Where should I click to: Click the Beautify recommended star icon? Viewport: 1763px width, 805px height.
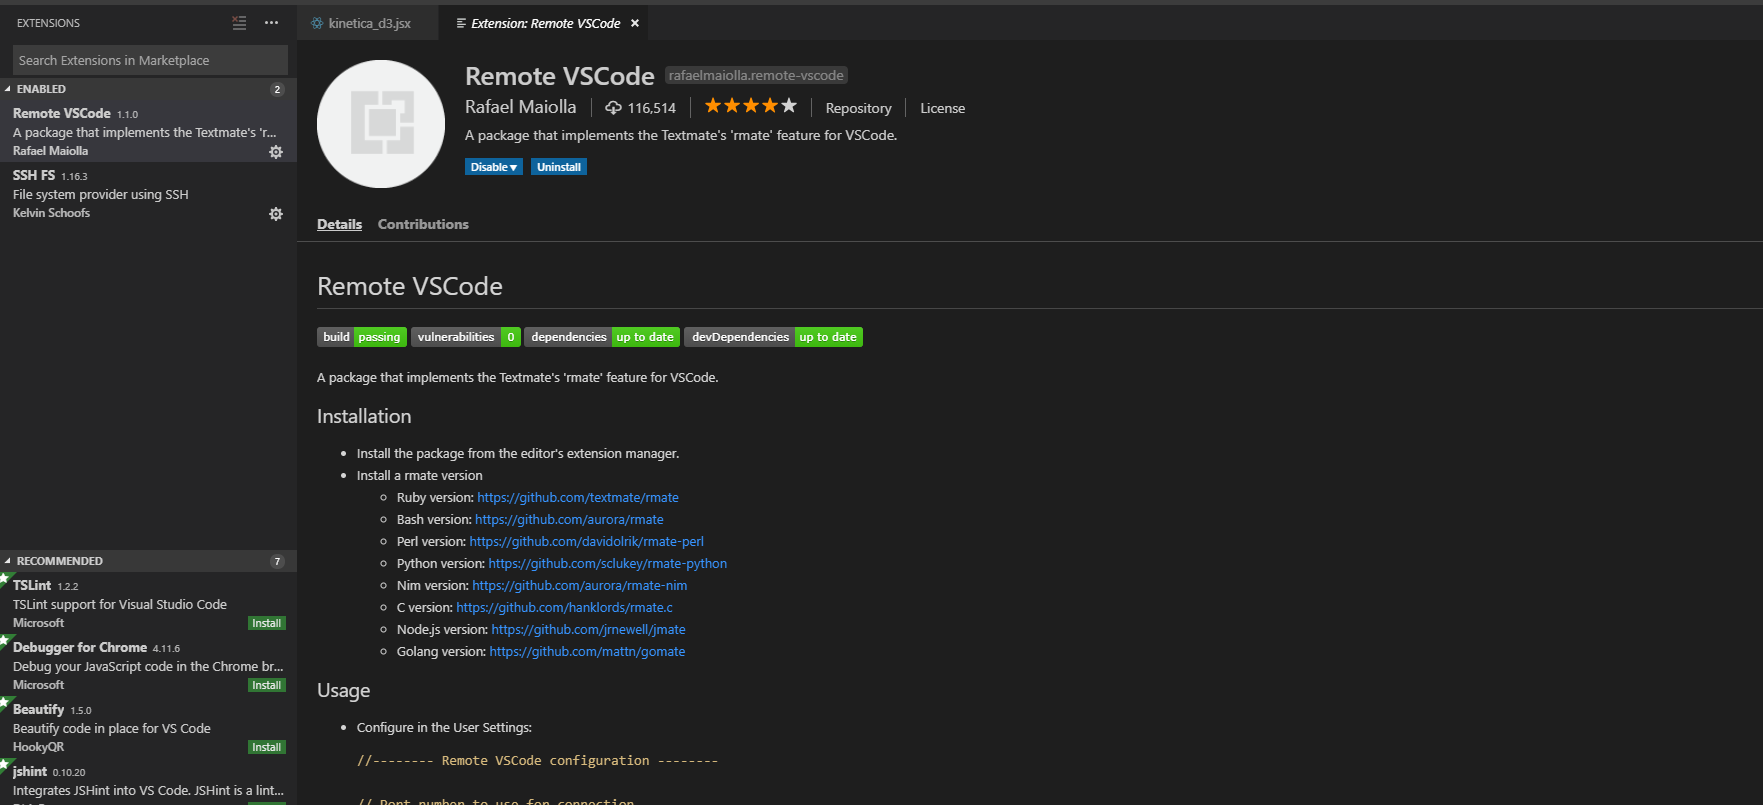[5, 702]
